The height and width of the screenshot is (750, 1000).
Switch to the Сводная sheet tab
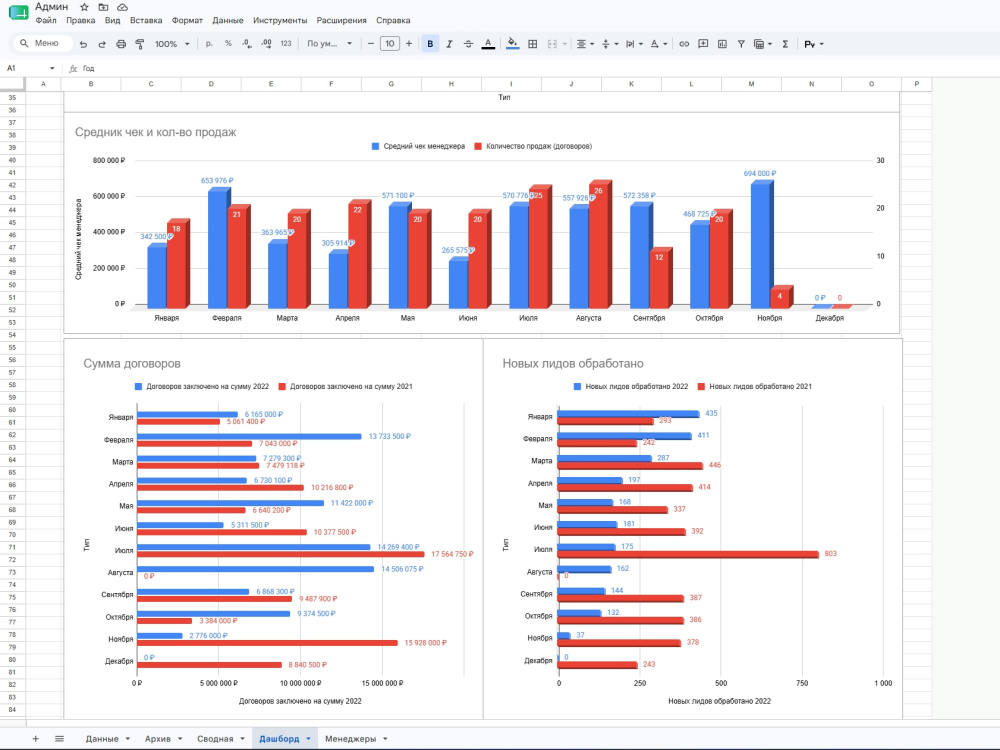[215, 739]
